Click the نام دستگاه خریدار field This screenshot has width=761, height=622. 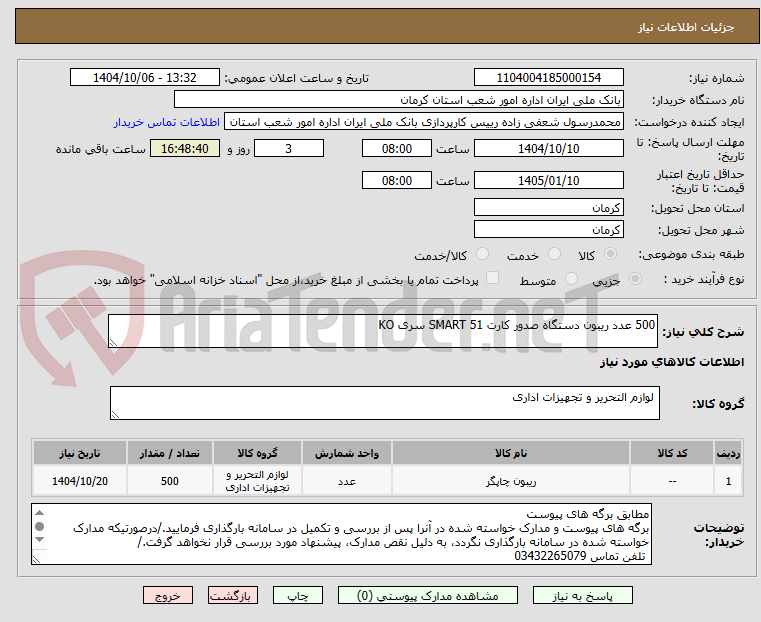(398, 100)
